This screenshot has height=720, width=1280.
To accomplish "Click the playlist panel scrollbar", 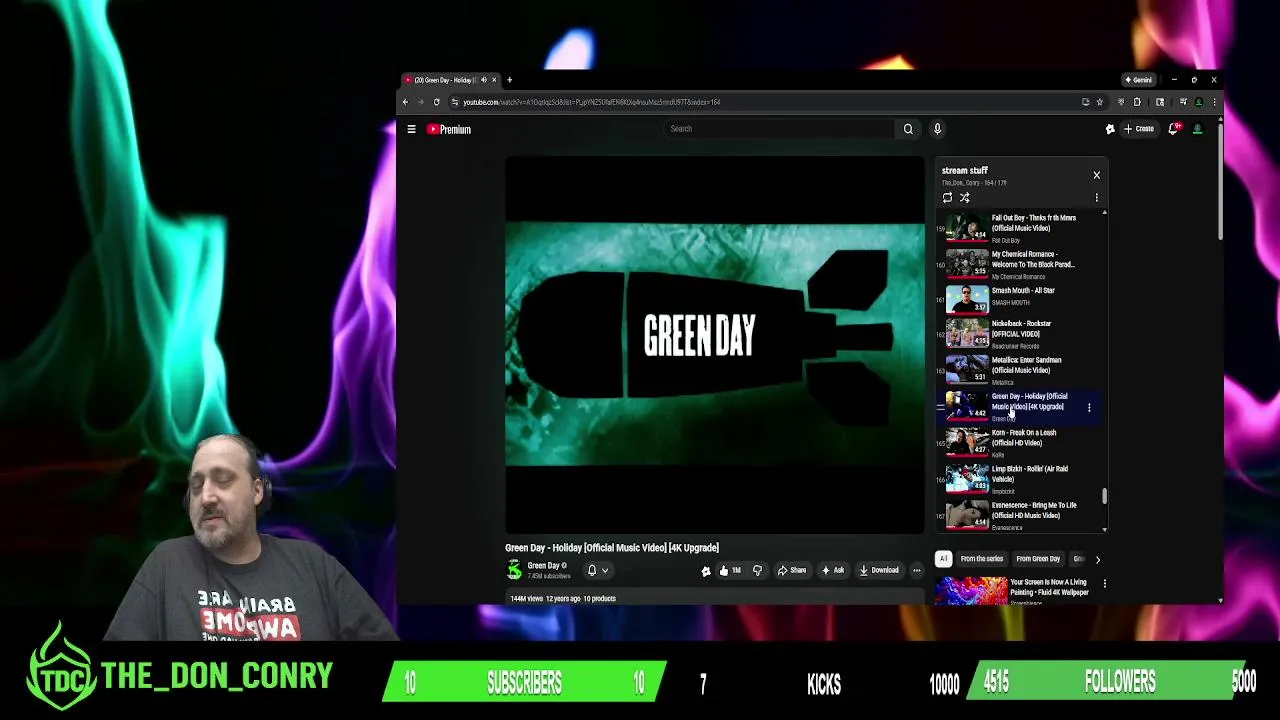I will coord(1104,495).
